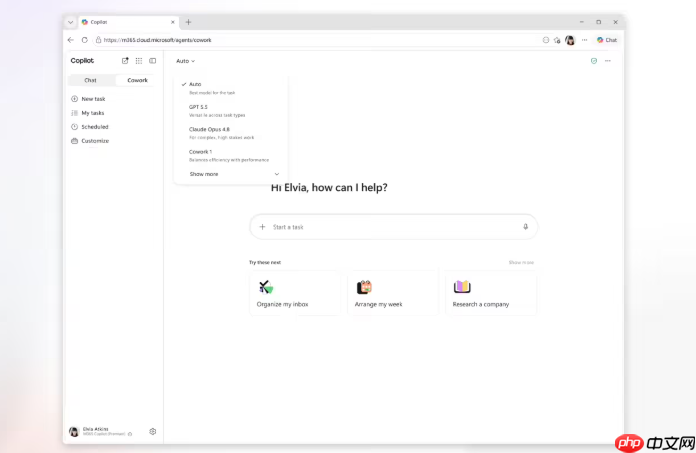Click the favorites star icon in address bar
Screen dimensions: 696x453
click(557, 40)
